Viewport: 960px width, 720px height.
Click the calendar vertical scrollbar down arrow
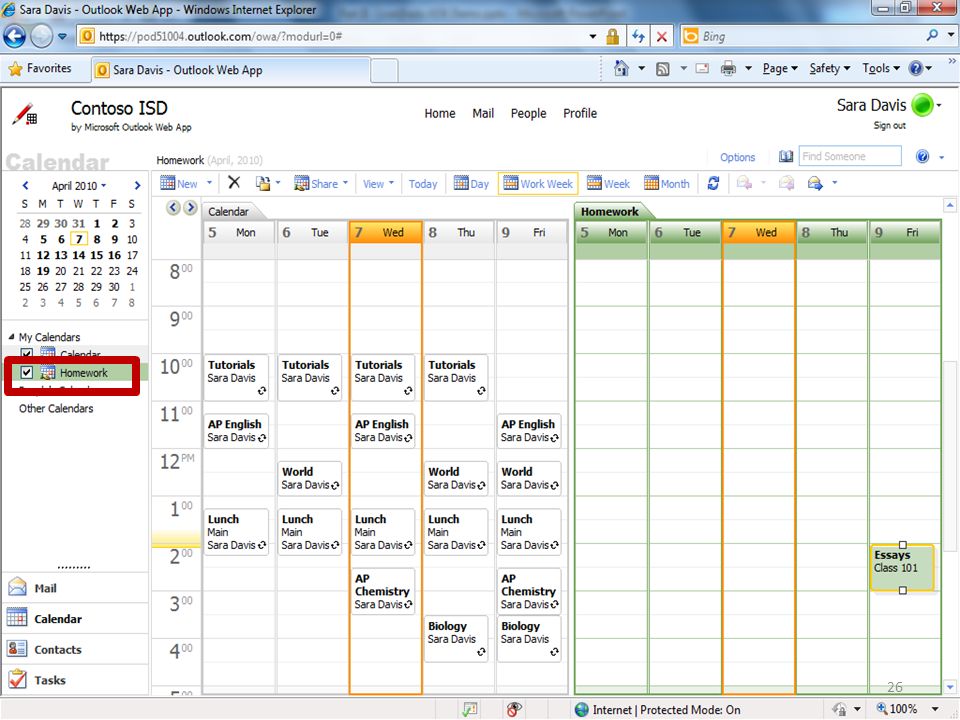click(950, 688)
